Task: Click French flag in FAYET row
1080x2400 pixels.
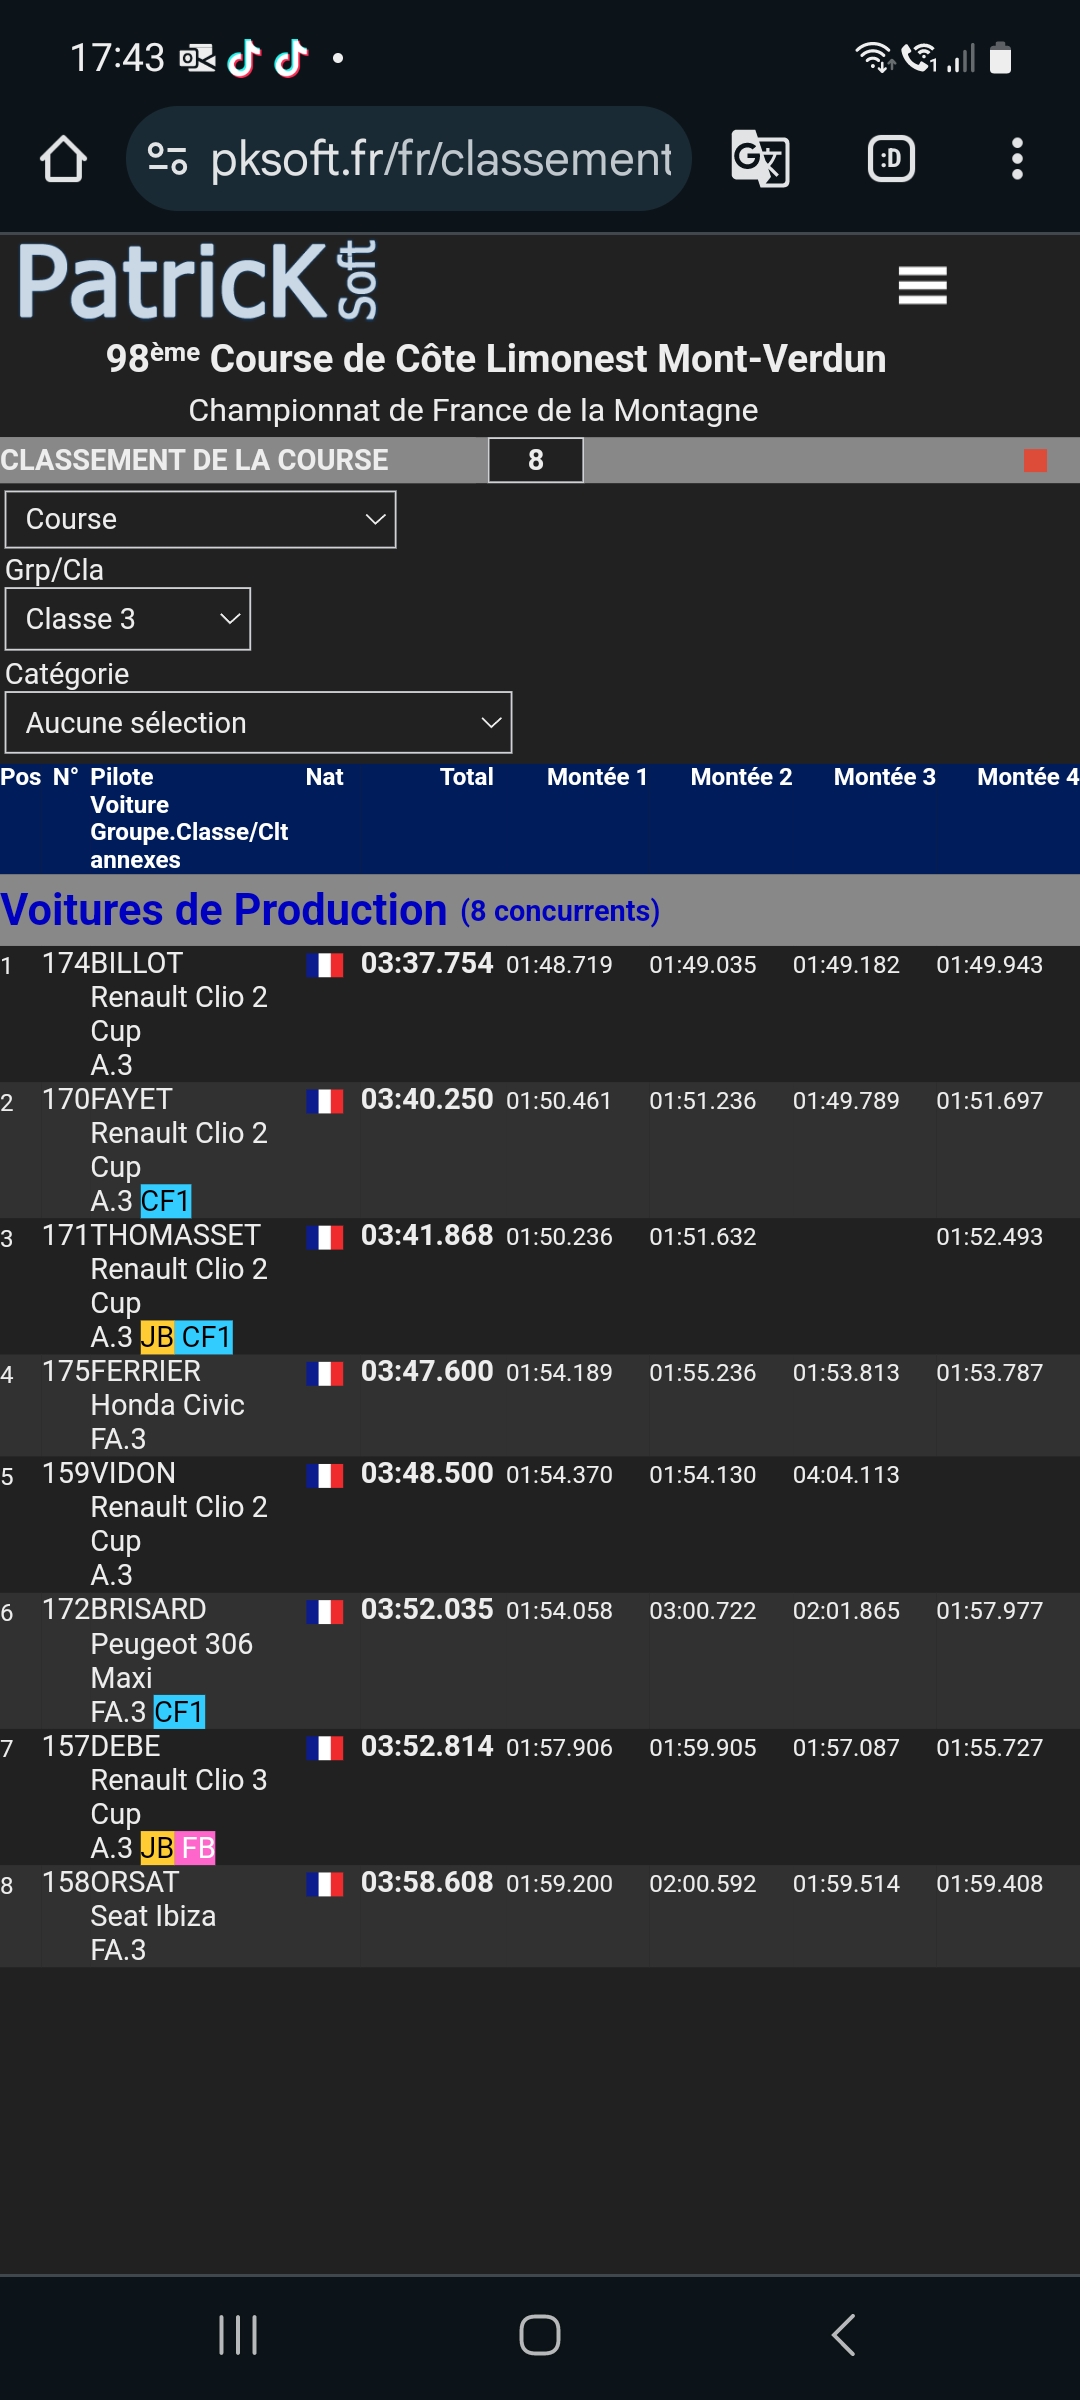Action: 325,1101
